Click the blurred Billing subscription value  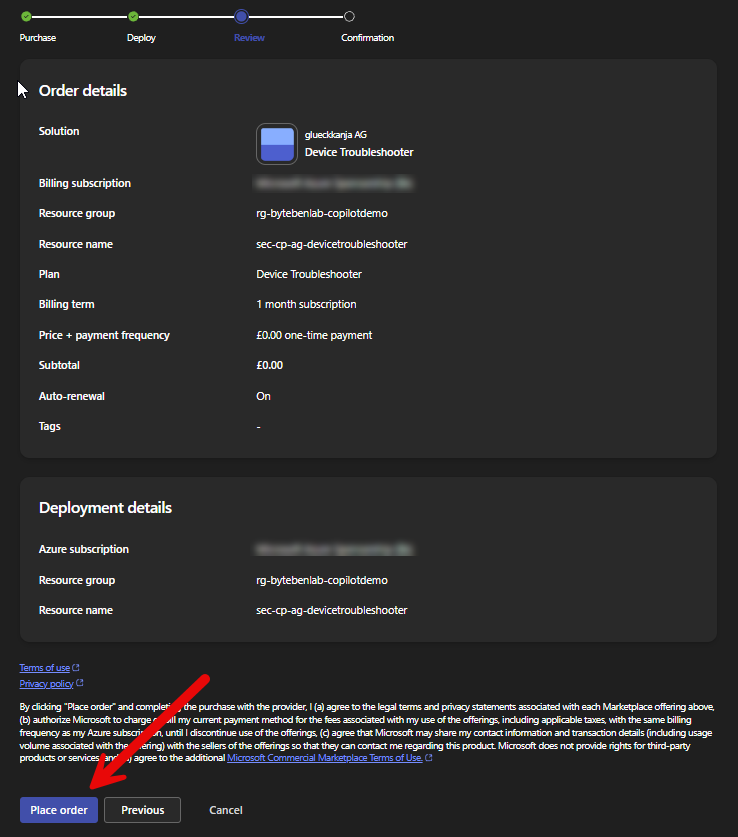[334, 184]
